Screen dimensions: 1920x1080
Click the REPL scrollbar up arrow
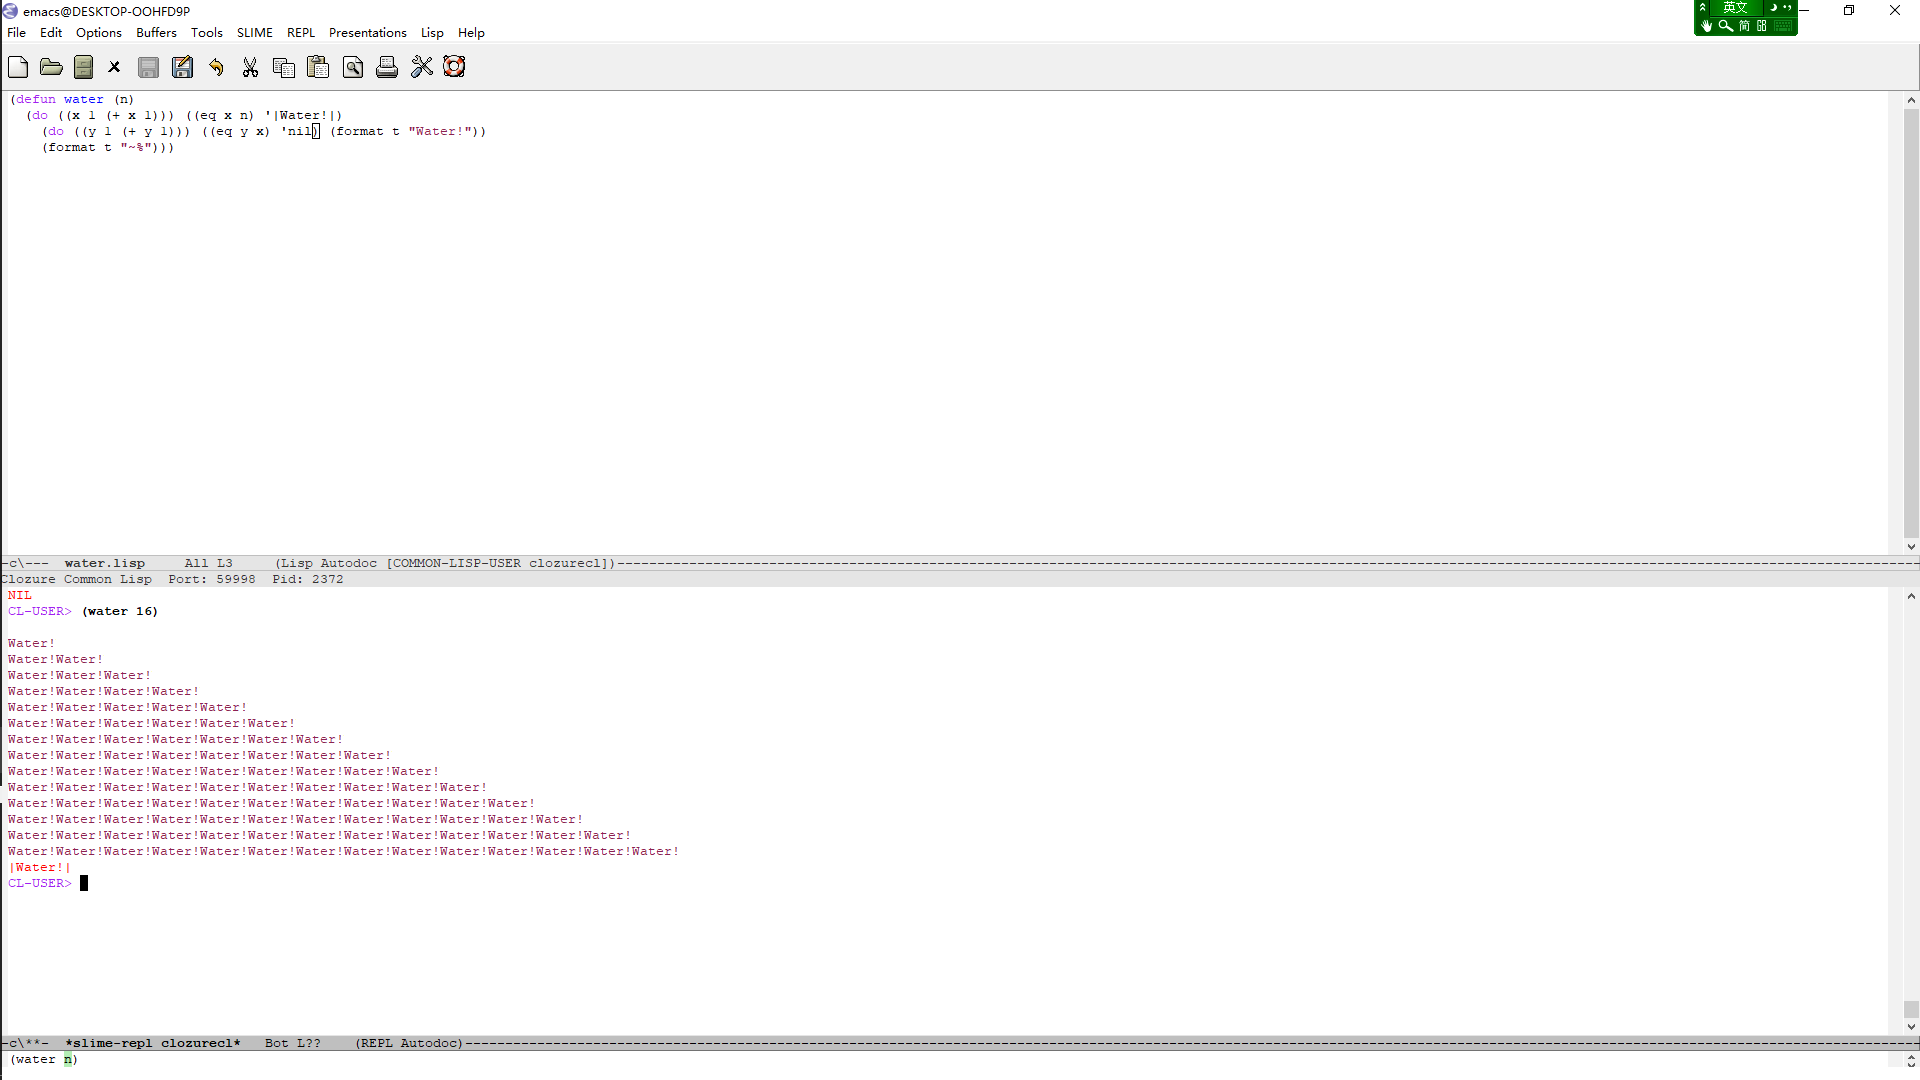[1911, 596]
